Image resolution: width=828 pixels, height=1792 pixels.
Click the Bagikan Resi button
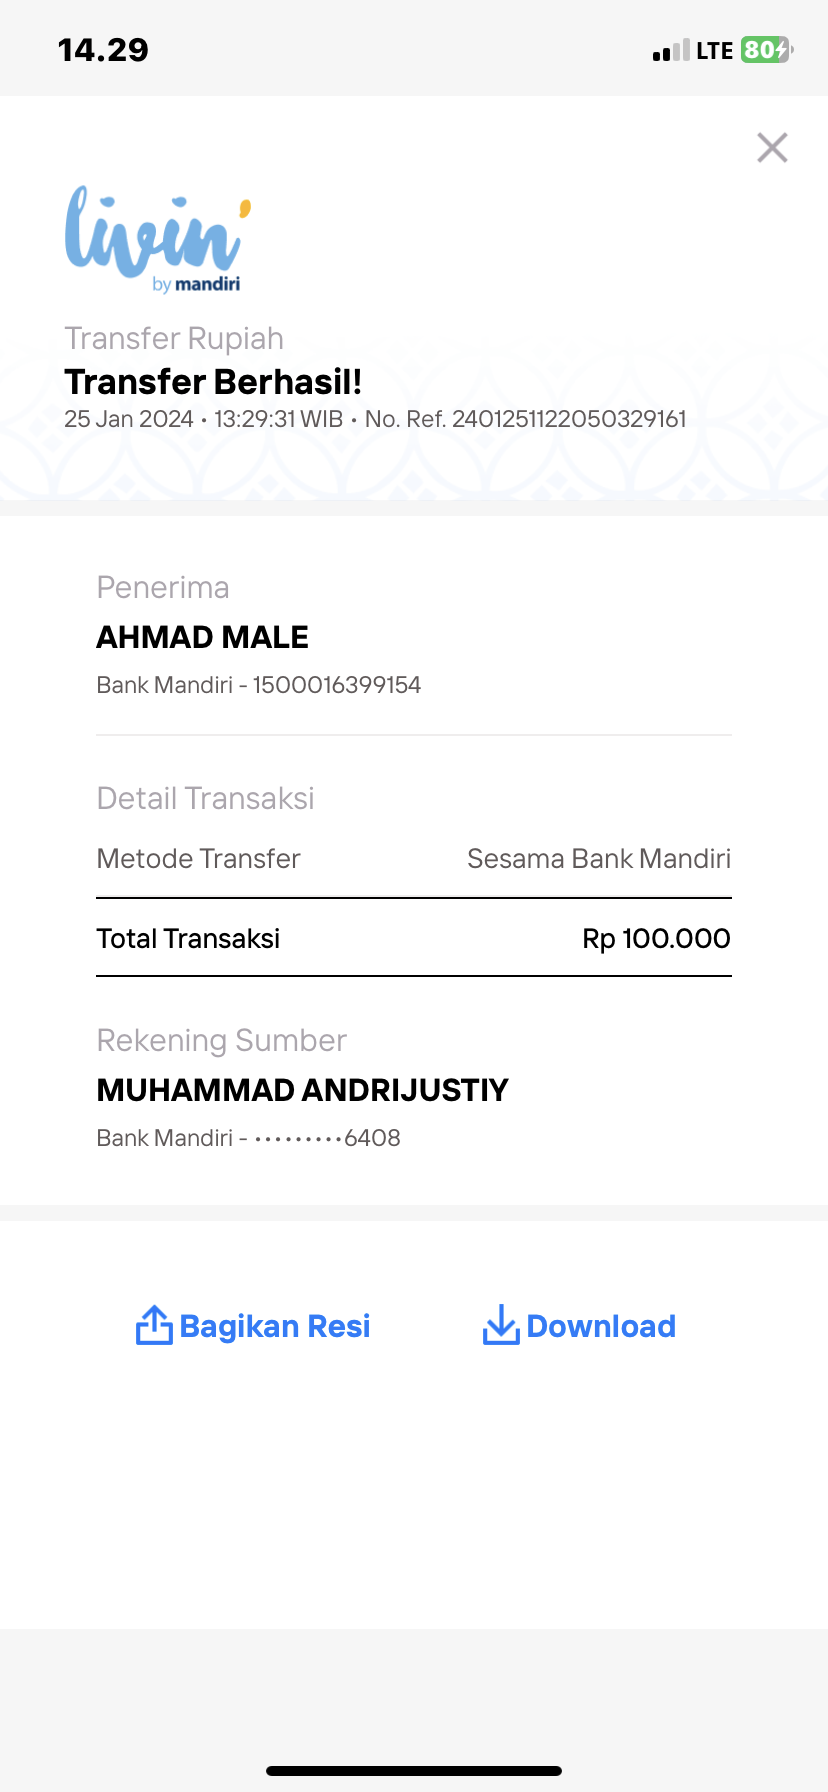coord(253,1326)
